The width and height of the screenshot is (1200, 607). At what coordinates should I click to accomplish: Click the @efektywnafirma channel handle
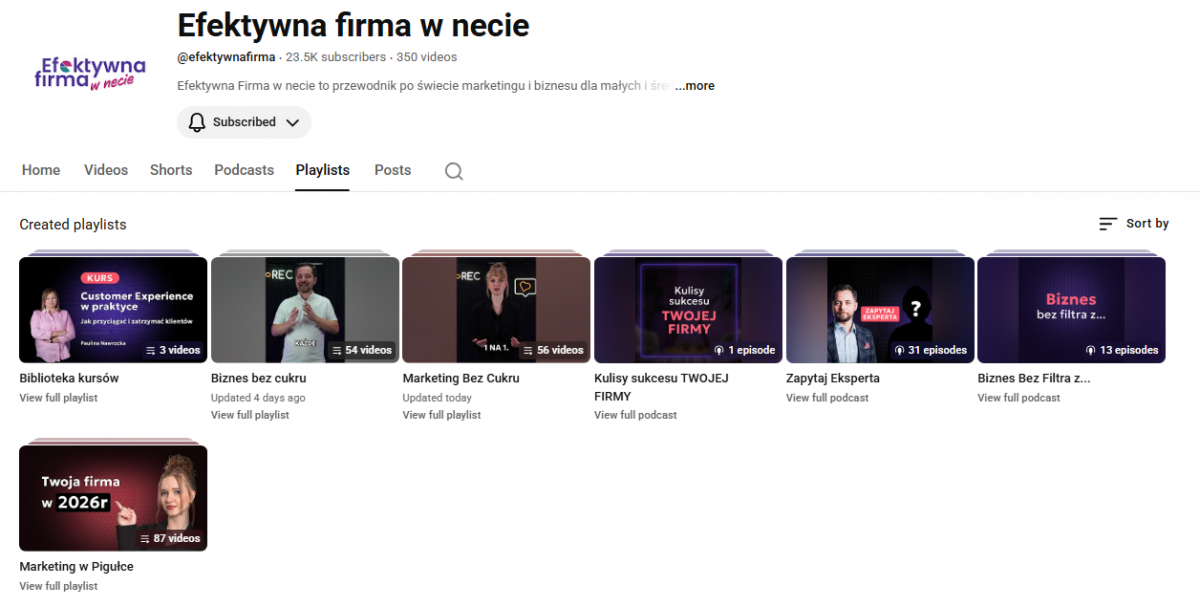(226, 57)
